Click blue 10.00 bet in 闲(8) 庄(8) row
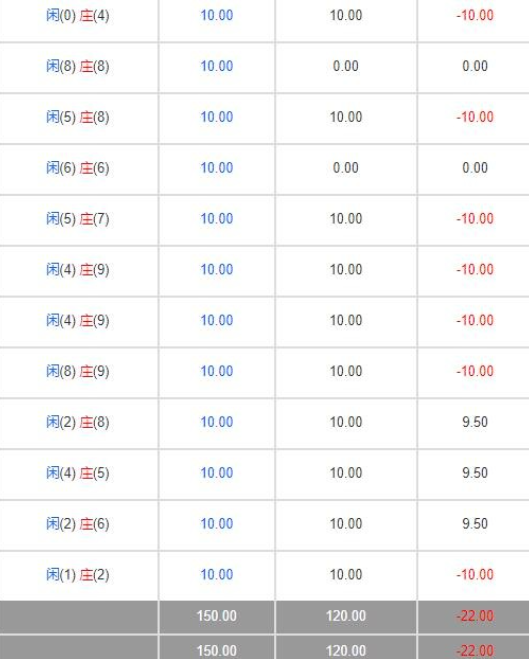Image resolution: width=529 pixels, height=659 pixels. (x=217, y=66)
